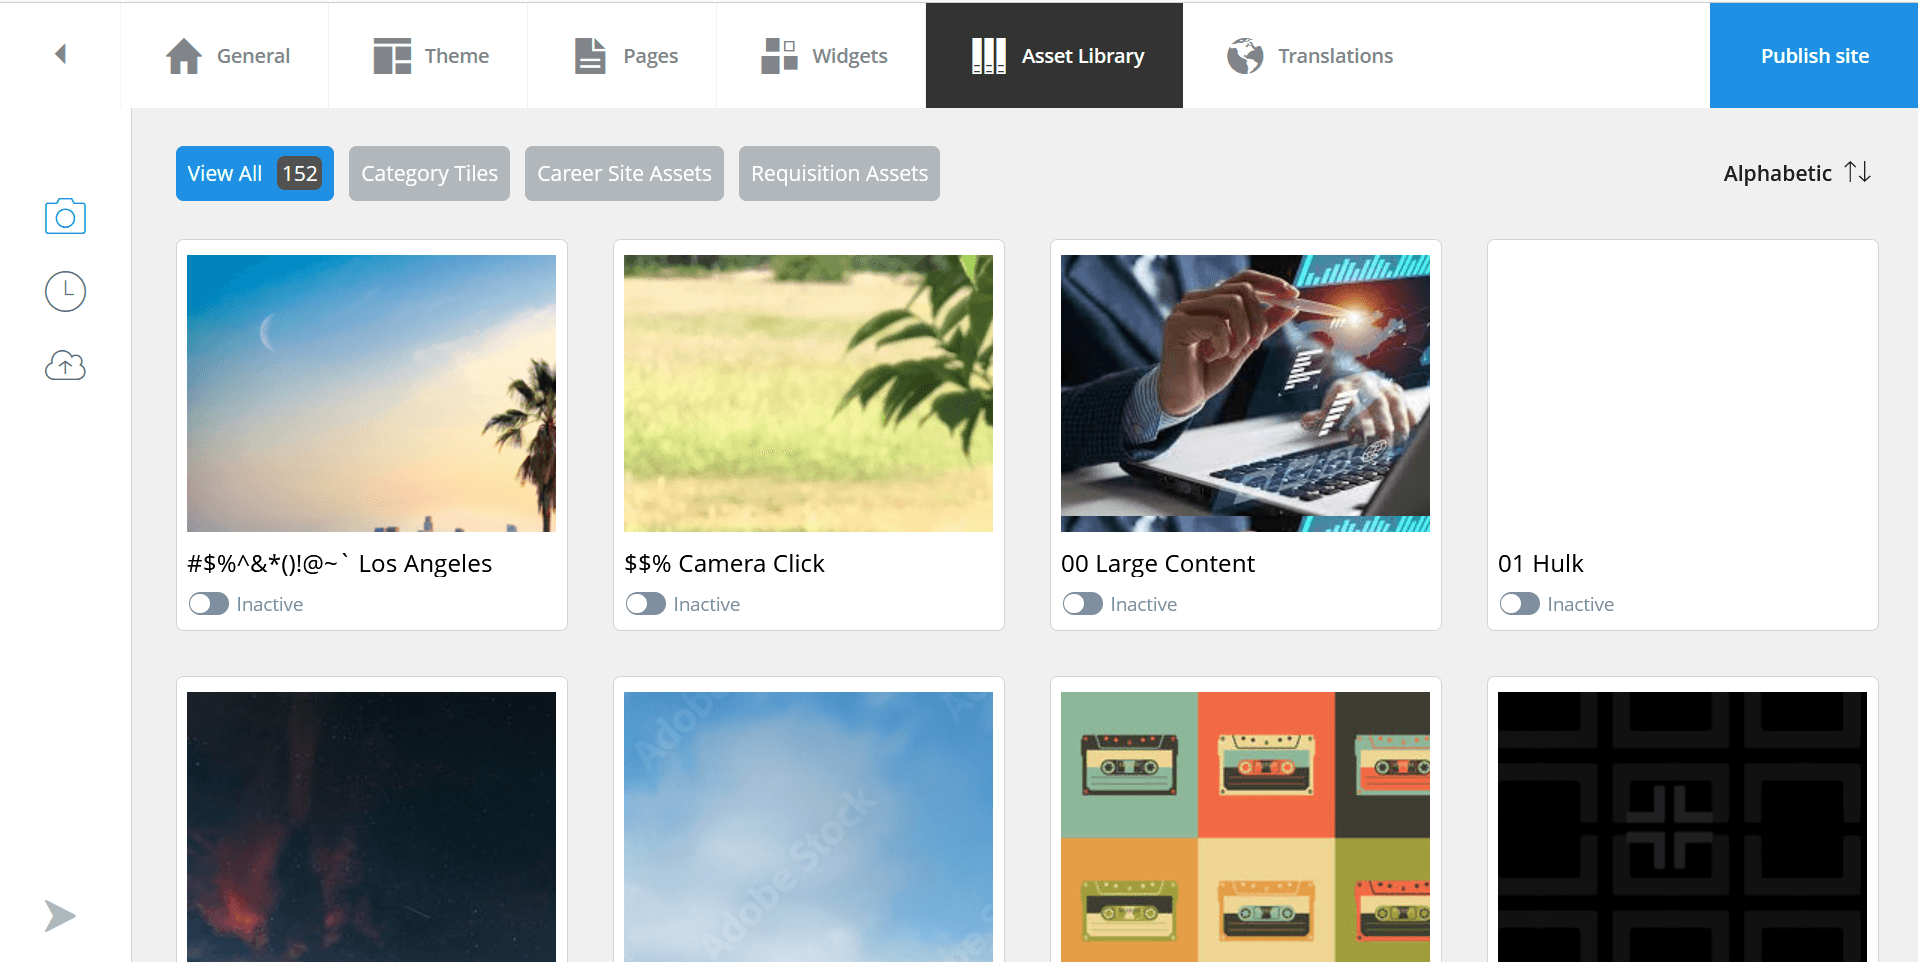Image resolution: width=1918 pixels, height=962 pixels.
Task: Toggle 01 Hulk asset switch
Action: coord(1520,604)
